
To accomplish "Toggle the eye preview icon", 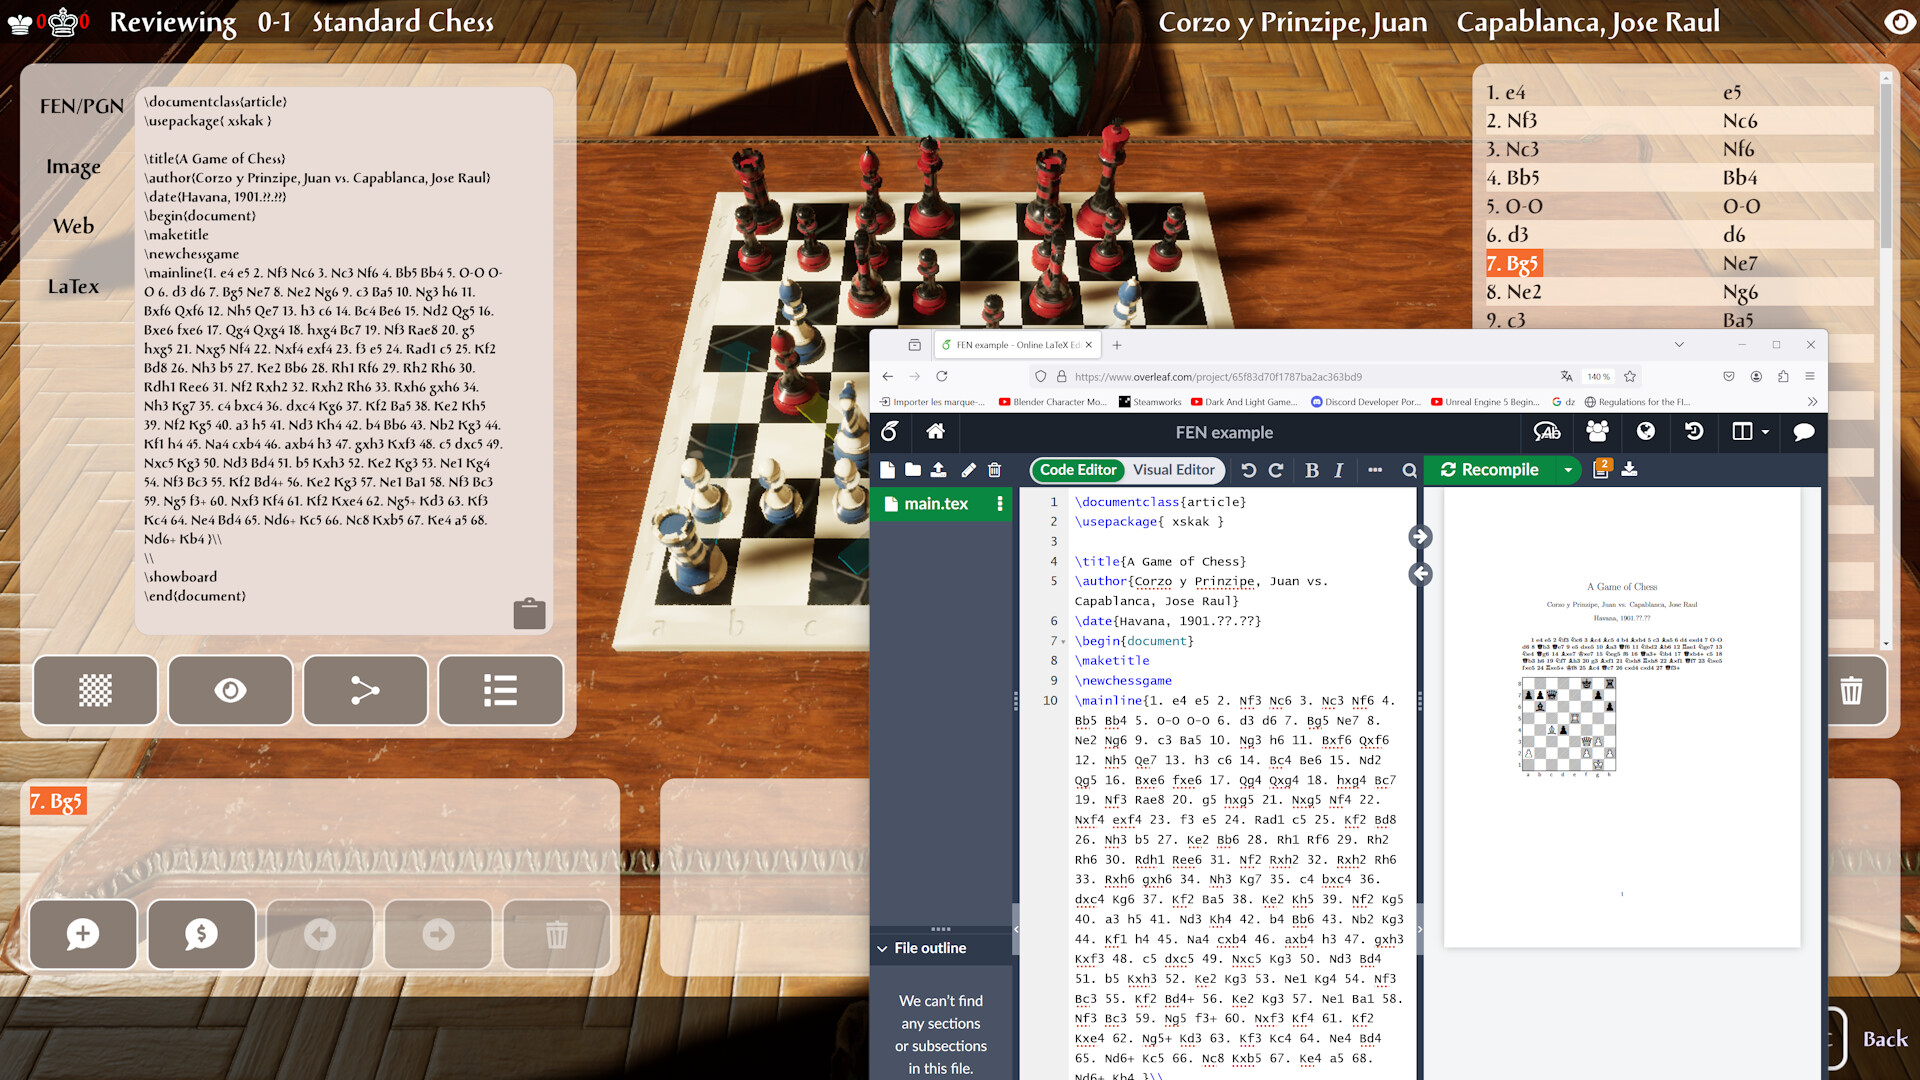I will coord(230,690).
